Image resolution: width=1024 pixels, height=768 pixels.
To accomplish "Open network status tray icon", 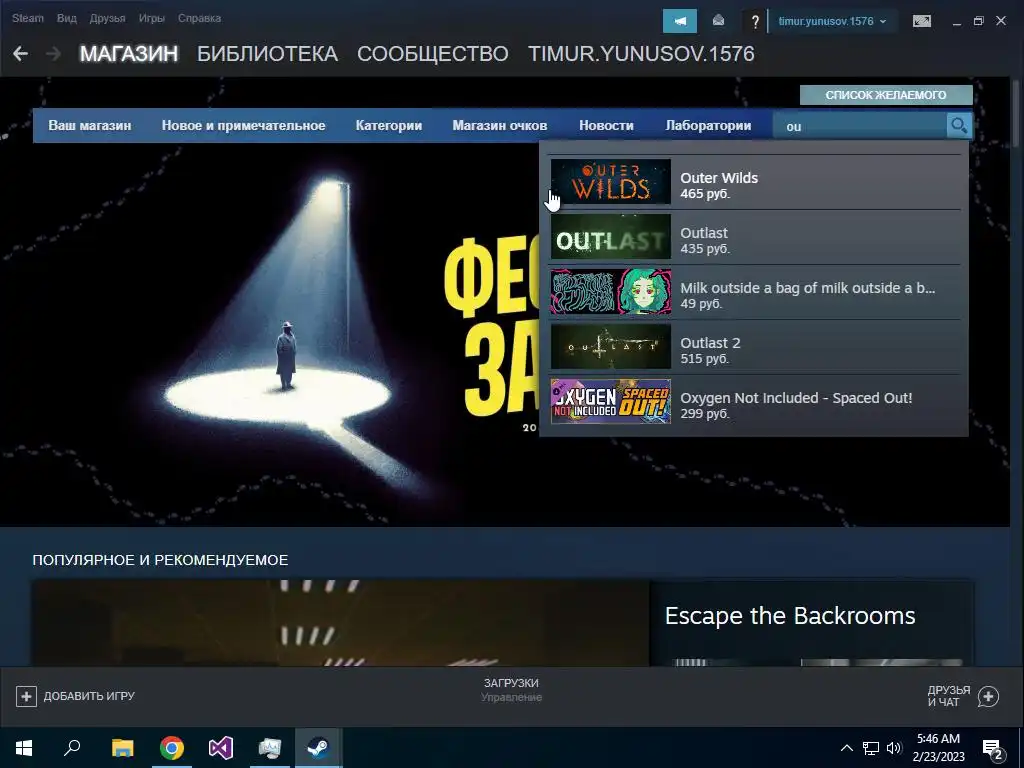I will click(871, 748).
